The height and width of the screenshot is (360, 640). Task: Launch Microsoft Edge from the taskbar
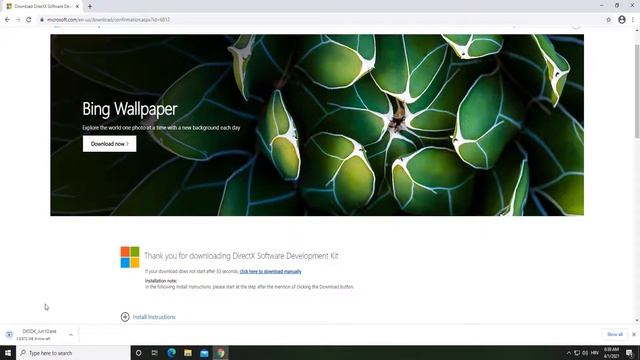171,353
